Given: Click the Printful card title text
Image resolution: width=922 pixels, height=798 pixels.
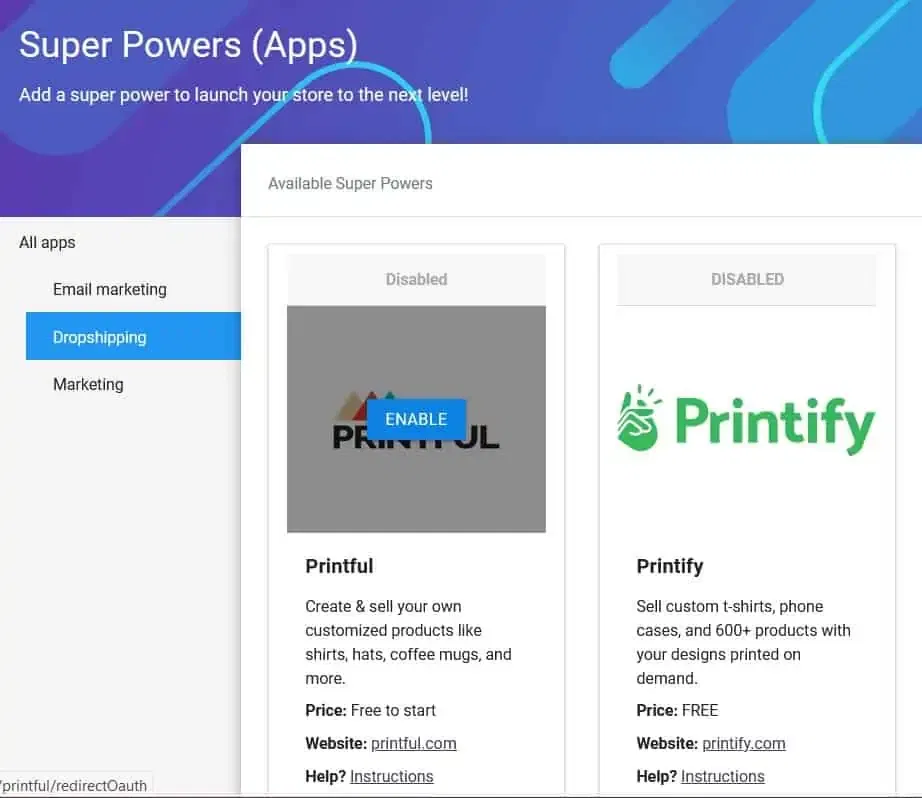Looking at the screenshot, I should tap(340, 566).
